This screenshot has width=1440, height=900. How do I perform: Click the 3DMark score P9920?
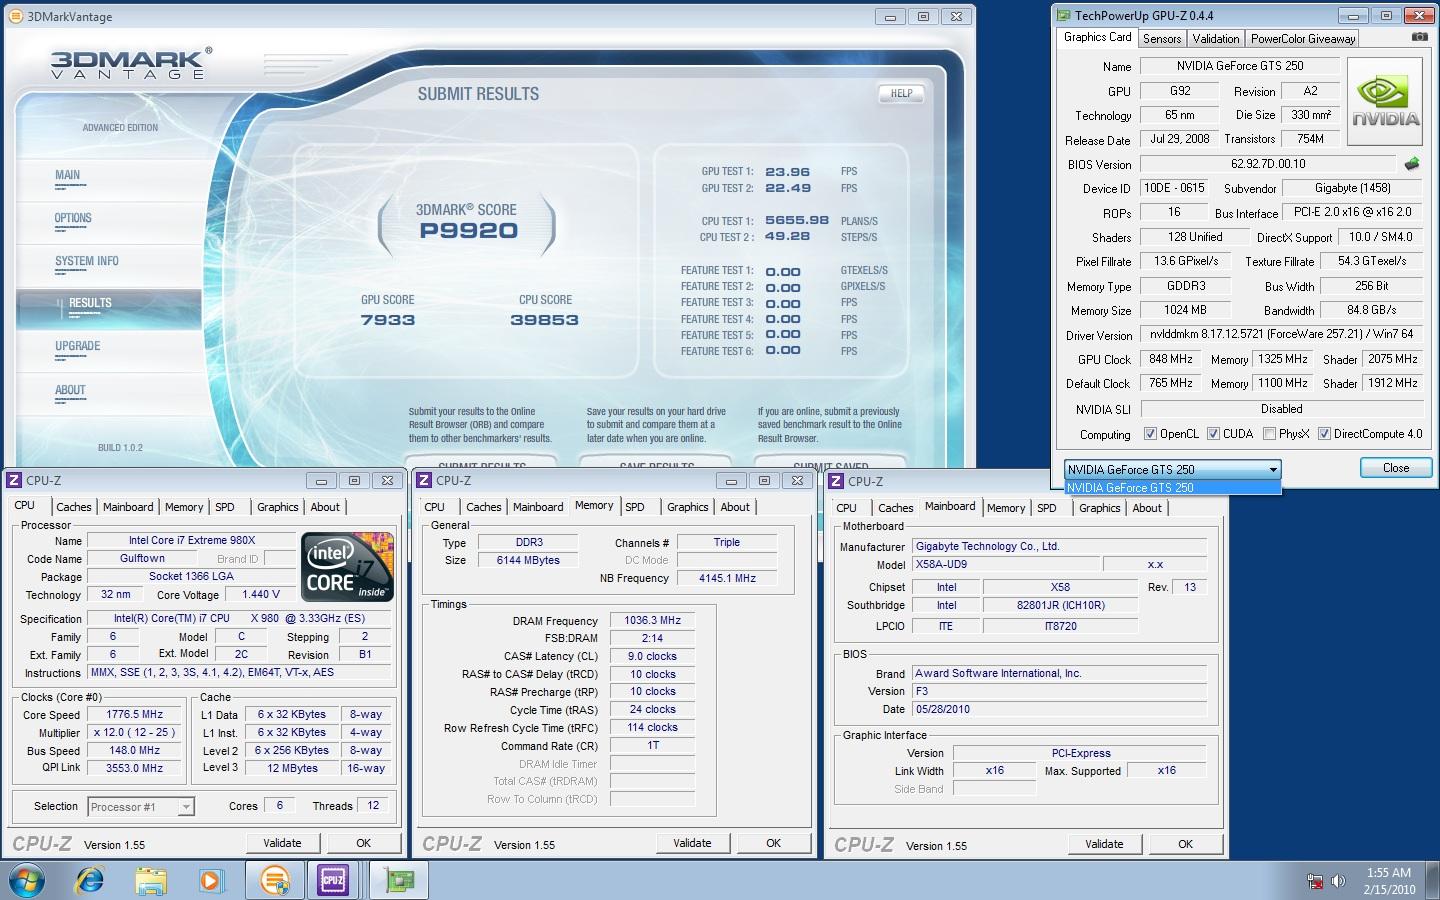[x=468, y=231]
